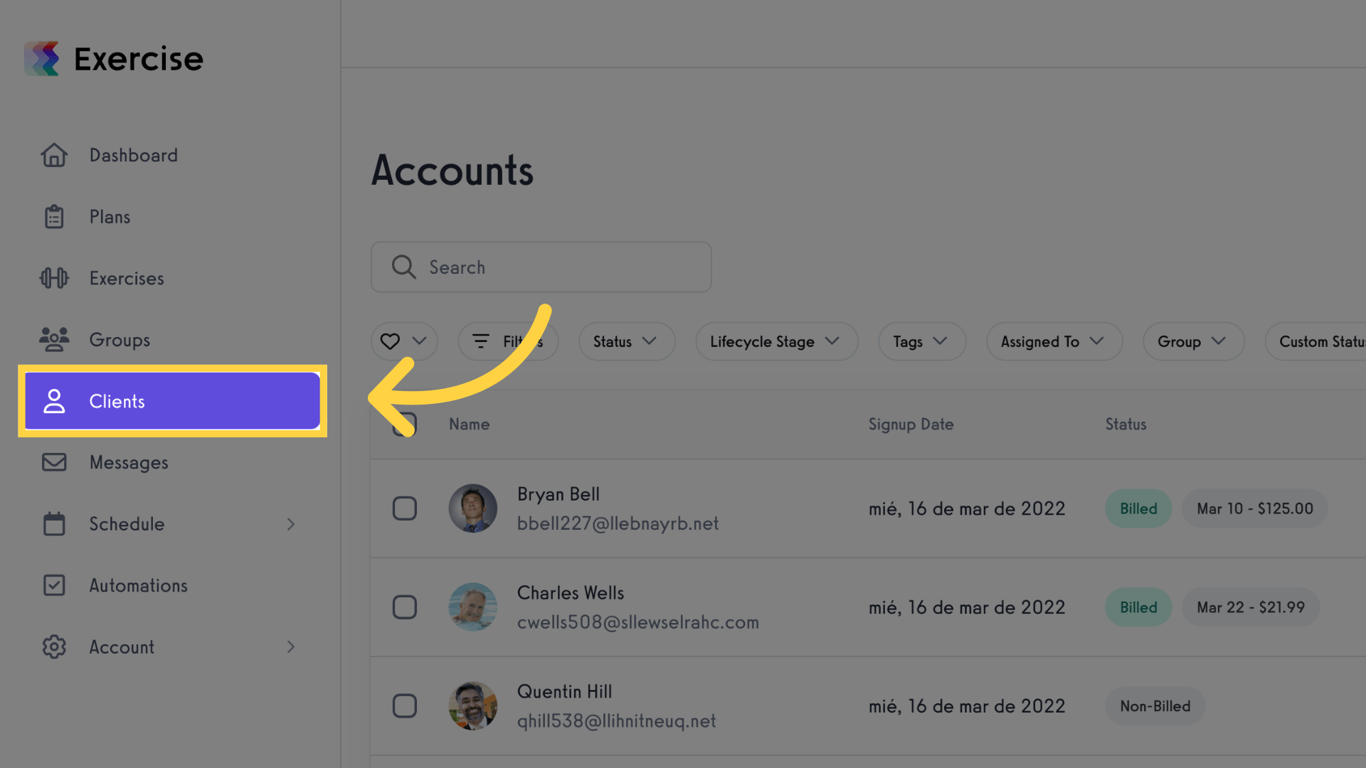
Task: Open Automations via the checkmark icon
Action: 54,585
